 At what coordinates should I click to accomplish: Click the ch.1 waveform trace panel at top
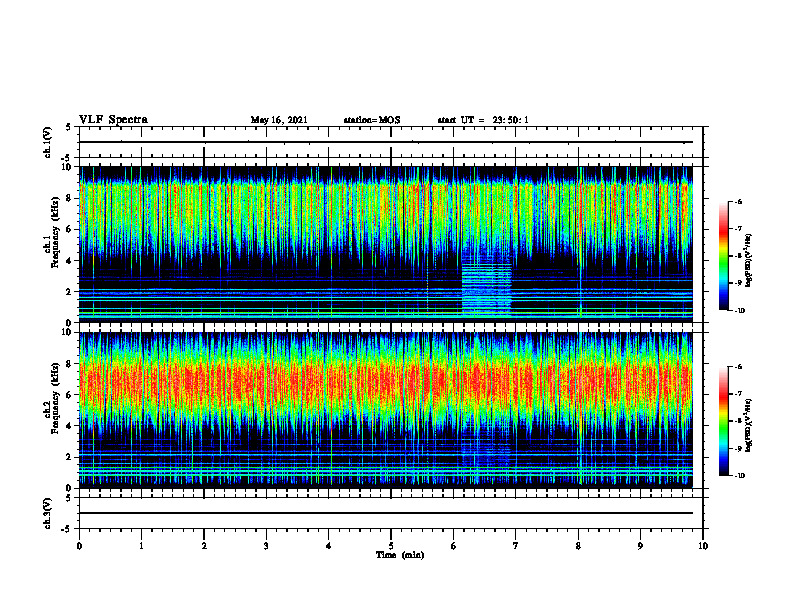point(391,142)
